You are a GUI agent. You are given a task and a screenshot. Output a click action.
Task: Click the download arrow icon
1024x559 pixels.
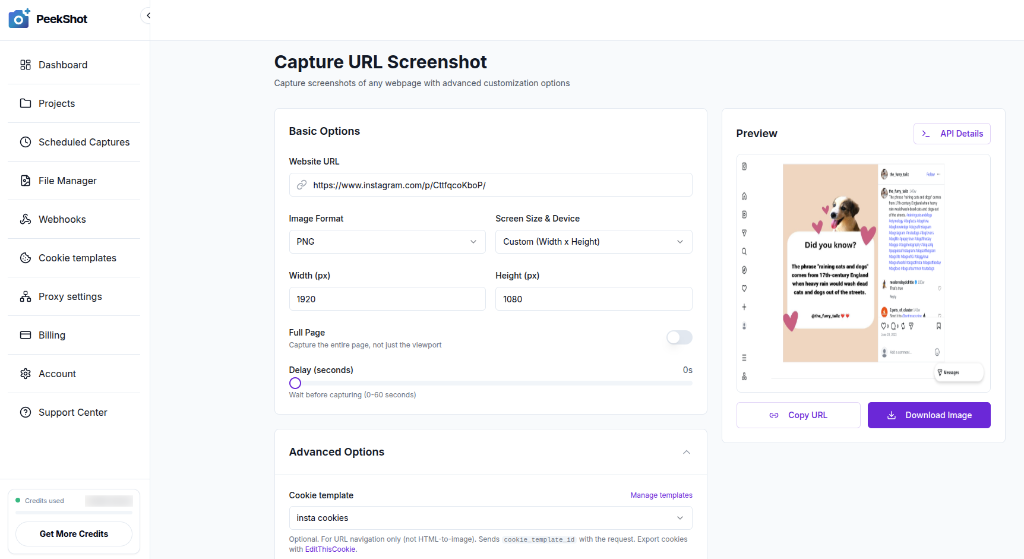[891, 415]
